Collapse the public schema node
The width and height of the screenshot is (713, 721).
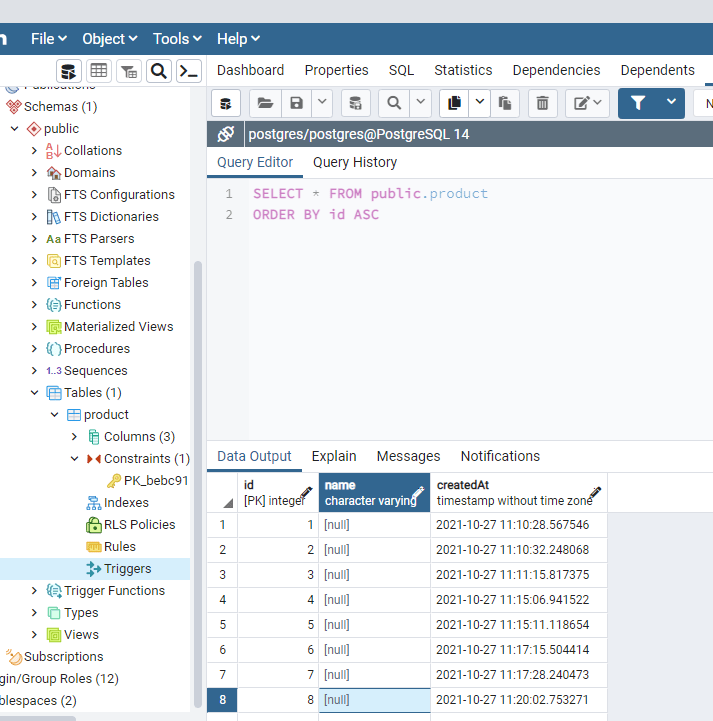(x=15, y=129)
